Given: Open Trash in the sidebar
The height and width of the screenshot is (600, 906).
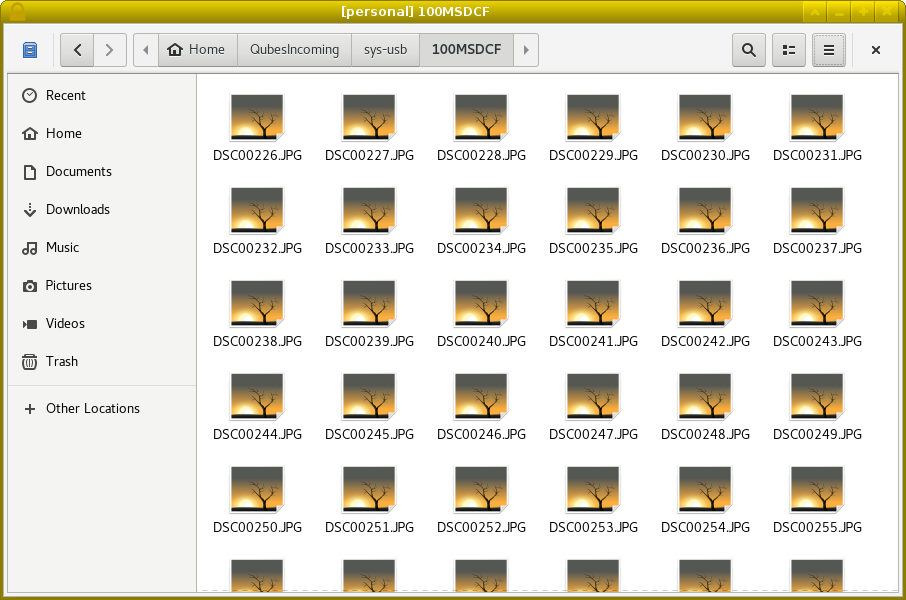Looking at the screenshot, I should pyautogui.click(x=102, y=362).
